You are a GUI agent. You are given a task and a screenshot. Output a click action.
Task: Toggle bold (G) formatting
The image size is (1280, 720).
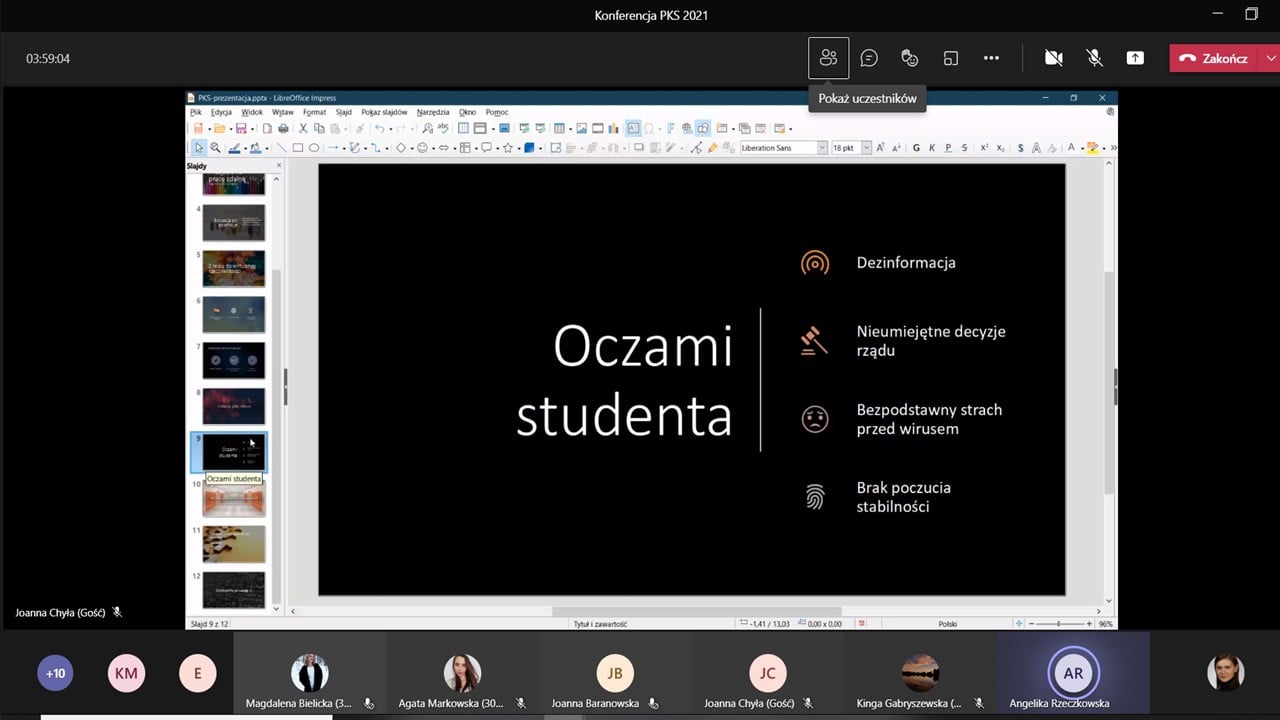tap(917, 148)
